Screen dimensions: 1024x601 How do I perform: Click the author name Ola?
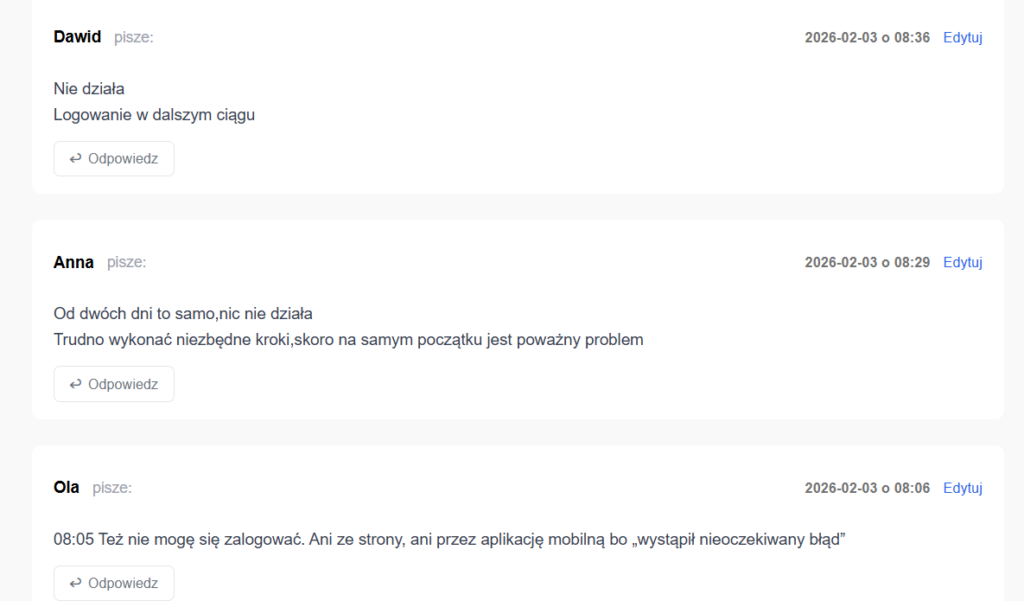click(x=66, y=488)
